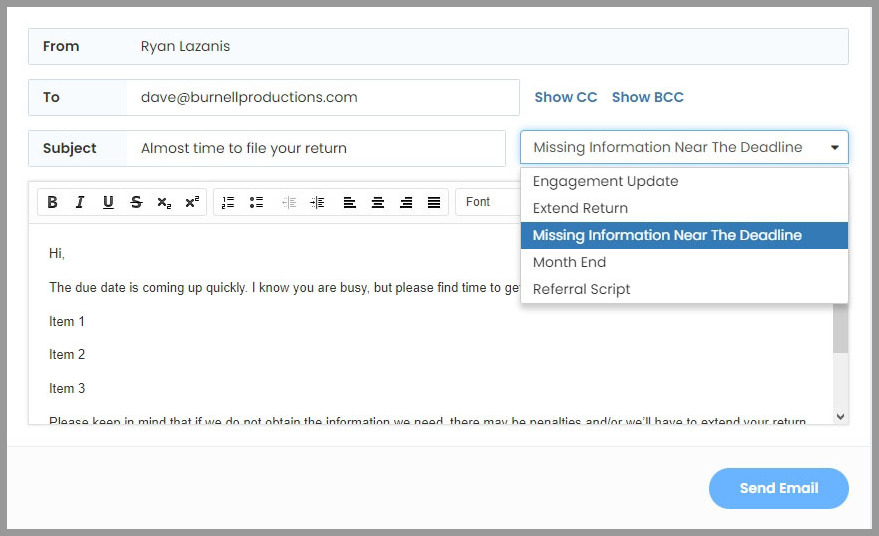Click the 'Item 2' line in body
The image size is (879, 536).
click(67, 354)
